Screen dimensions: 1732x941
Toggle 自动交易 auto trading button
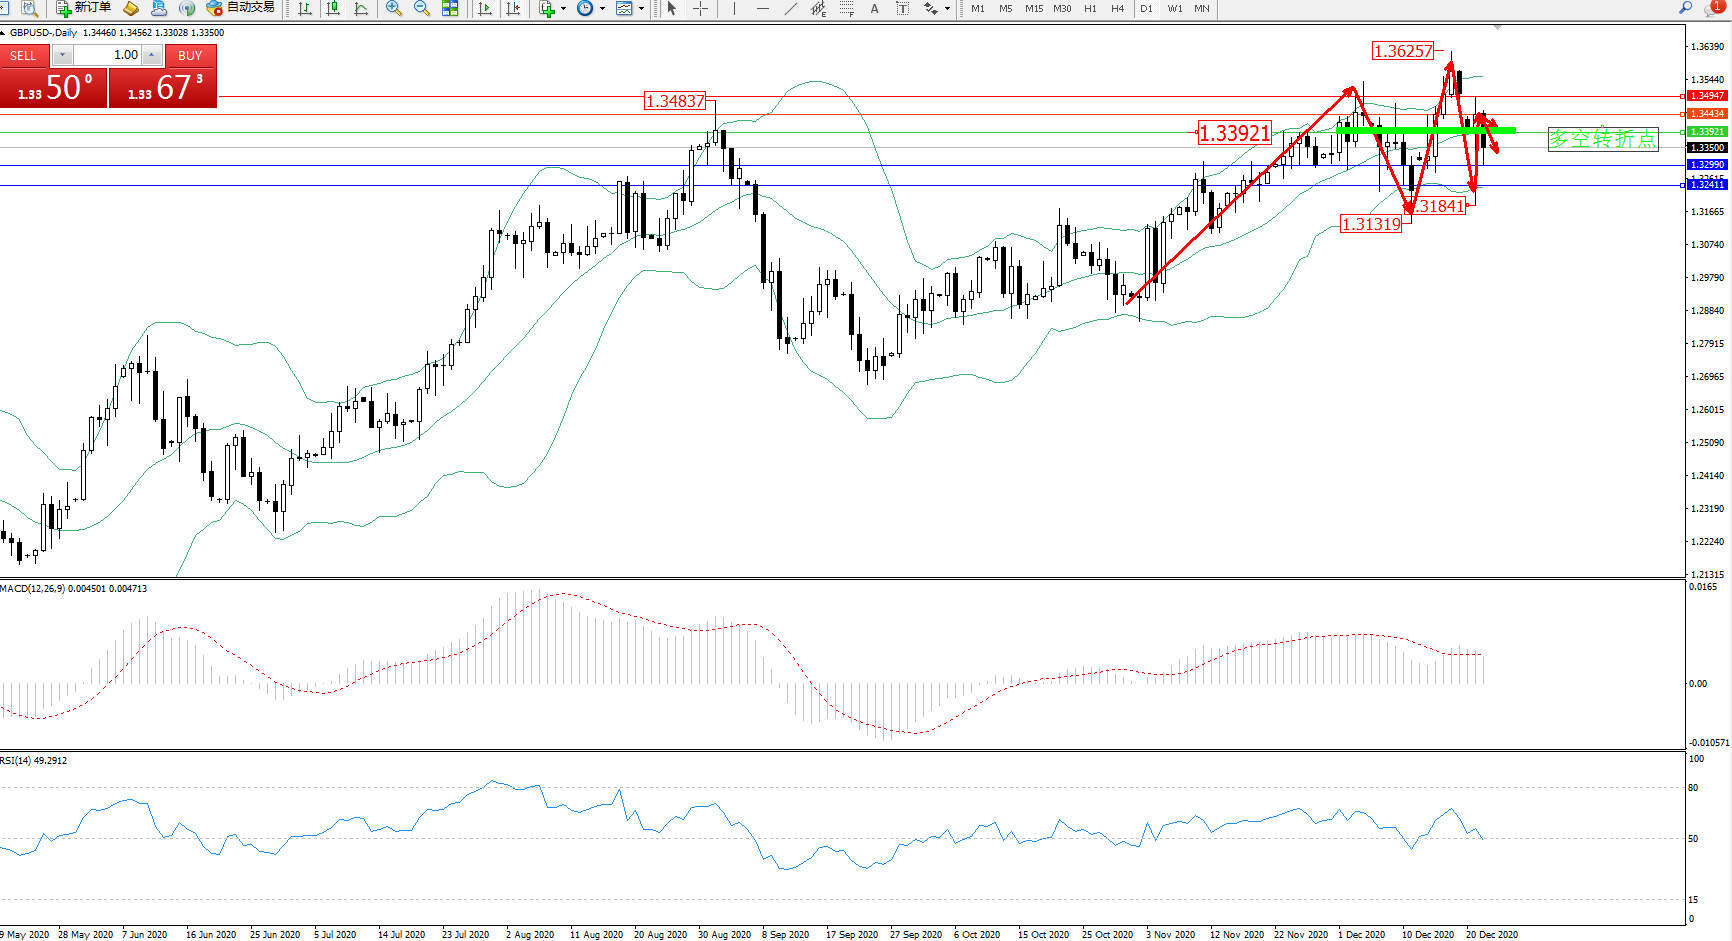pos(240,8)
